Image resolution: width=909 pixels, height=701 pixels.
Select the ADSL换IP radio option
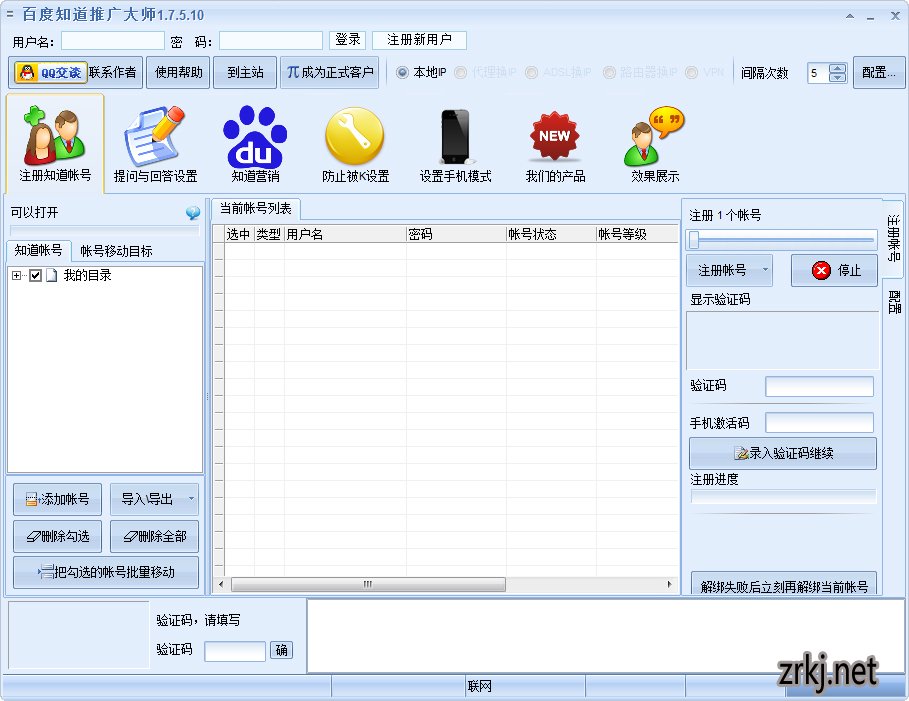click(x=531, y=72)
